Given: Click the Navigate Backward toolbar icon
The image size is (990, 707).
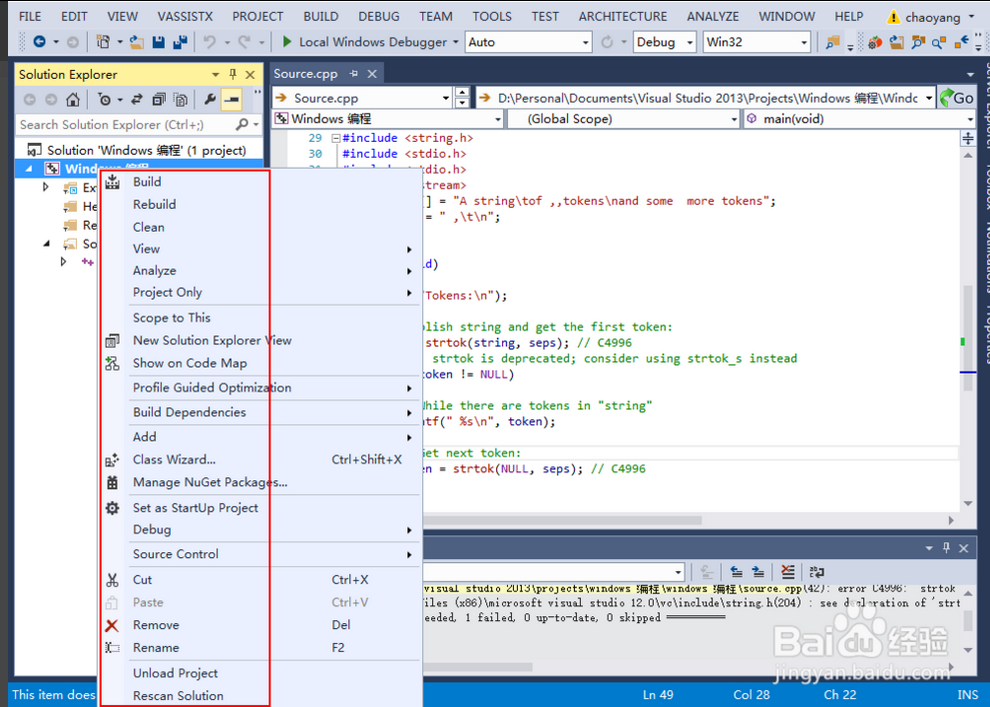Looking at the screenshot, I should (x=39, y=42).
